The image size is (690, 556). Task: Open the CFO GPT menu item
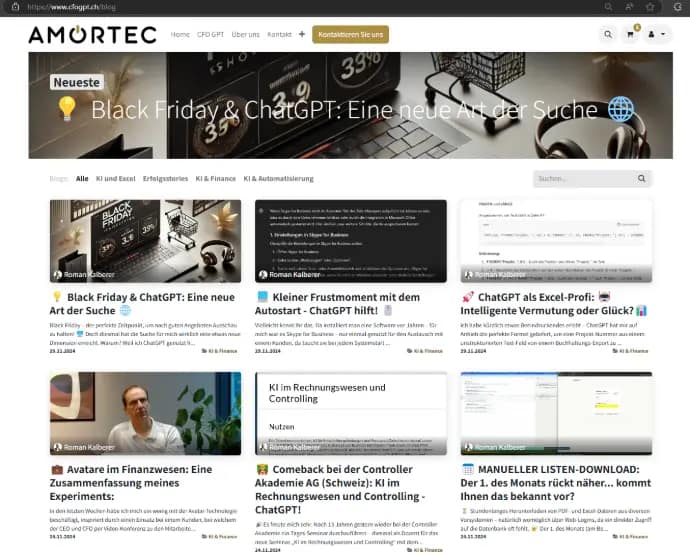tap(211, 34)
